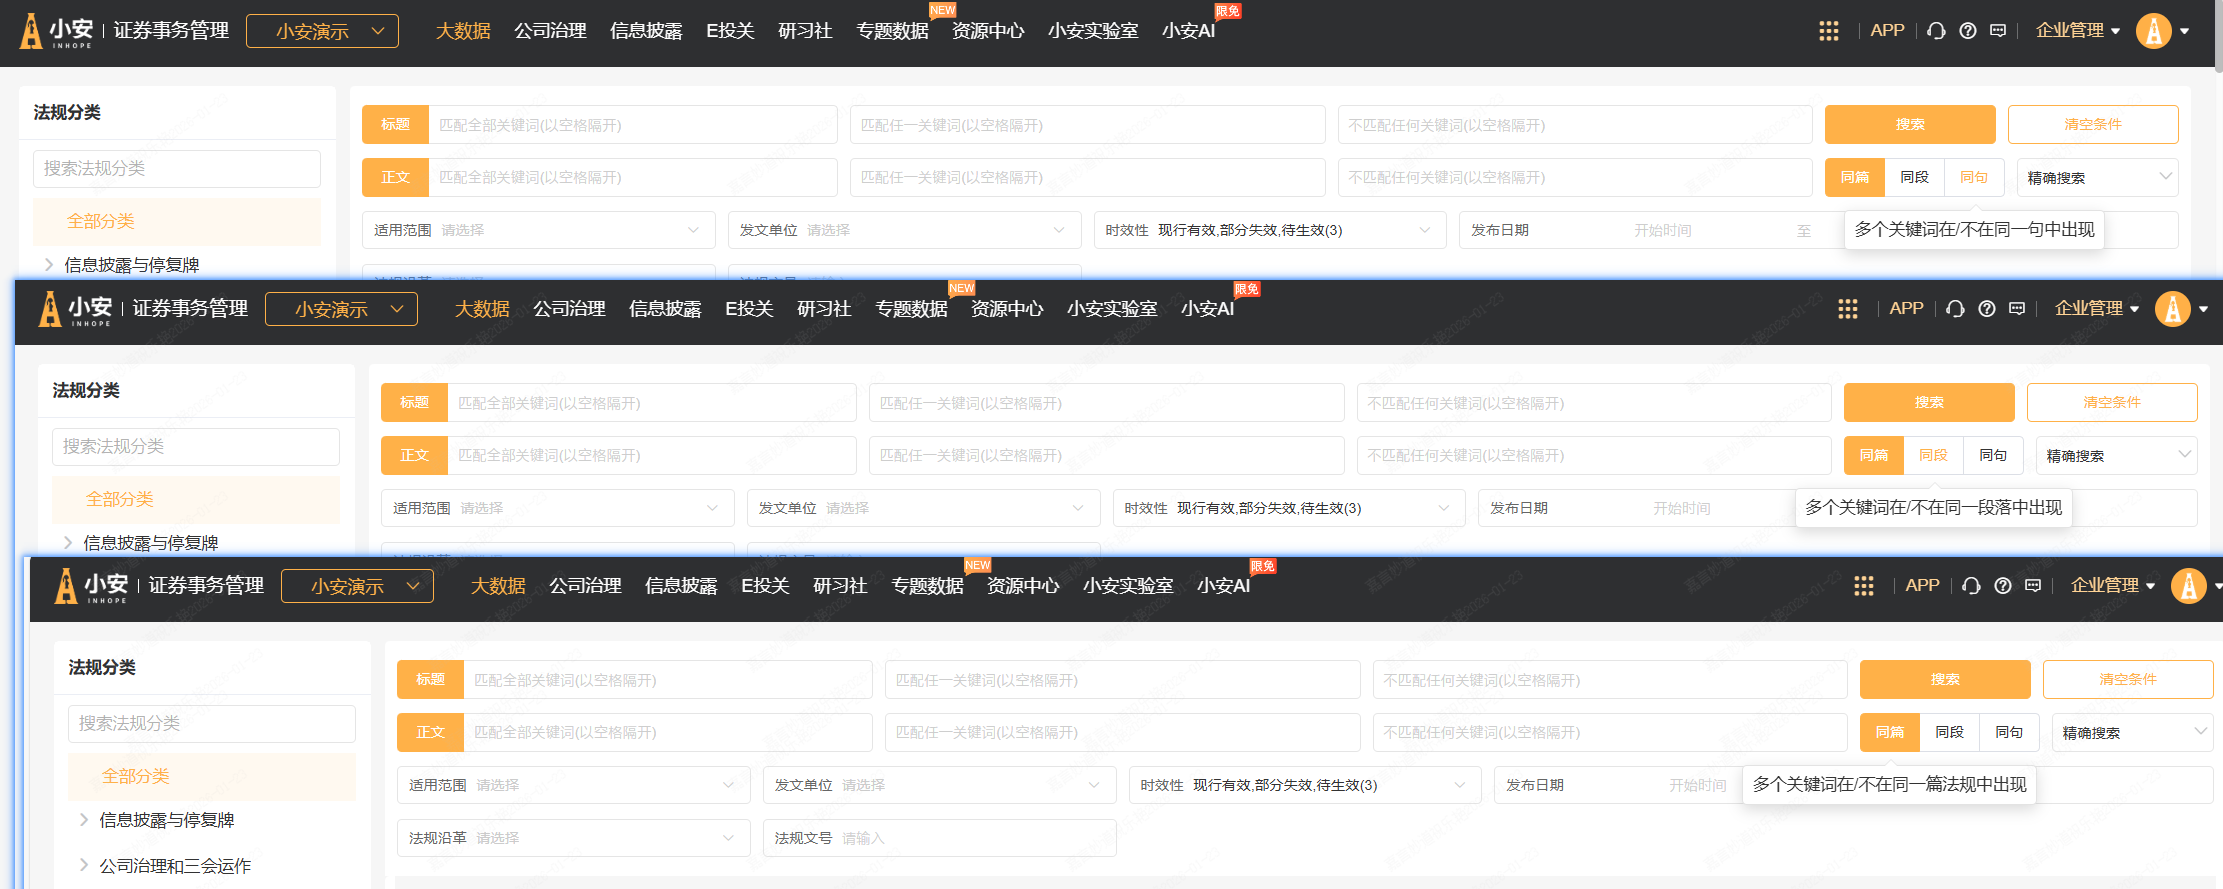Open 适用范围 dropdown in middle screenshot
Viewport: 2223px width, 889px height.
pyautogui.click(x=557, y=508)
